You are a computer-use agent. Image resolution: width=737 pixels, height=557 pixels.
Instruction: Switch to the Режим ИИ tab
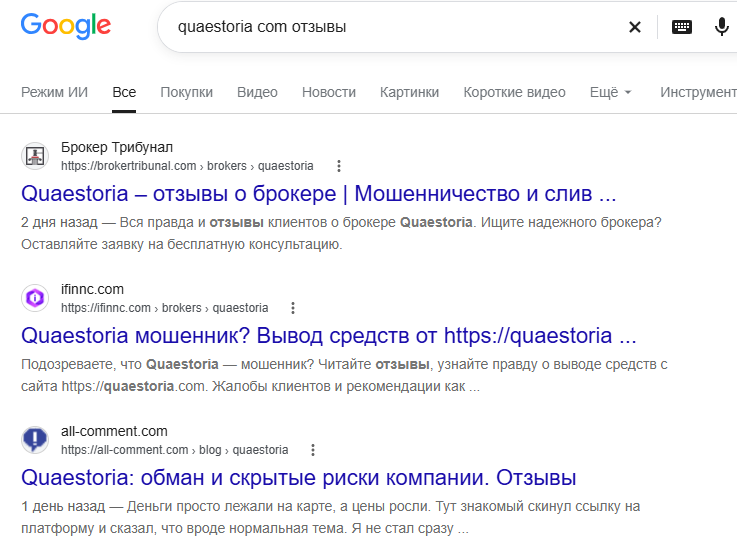(x=55, y=92)
